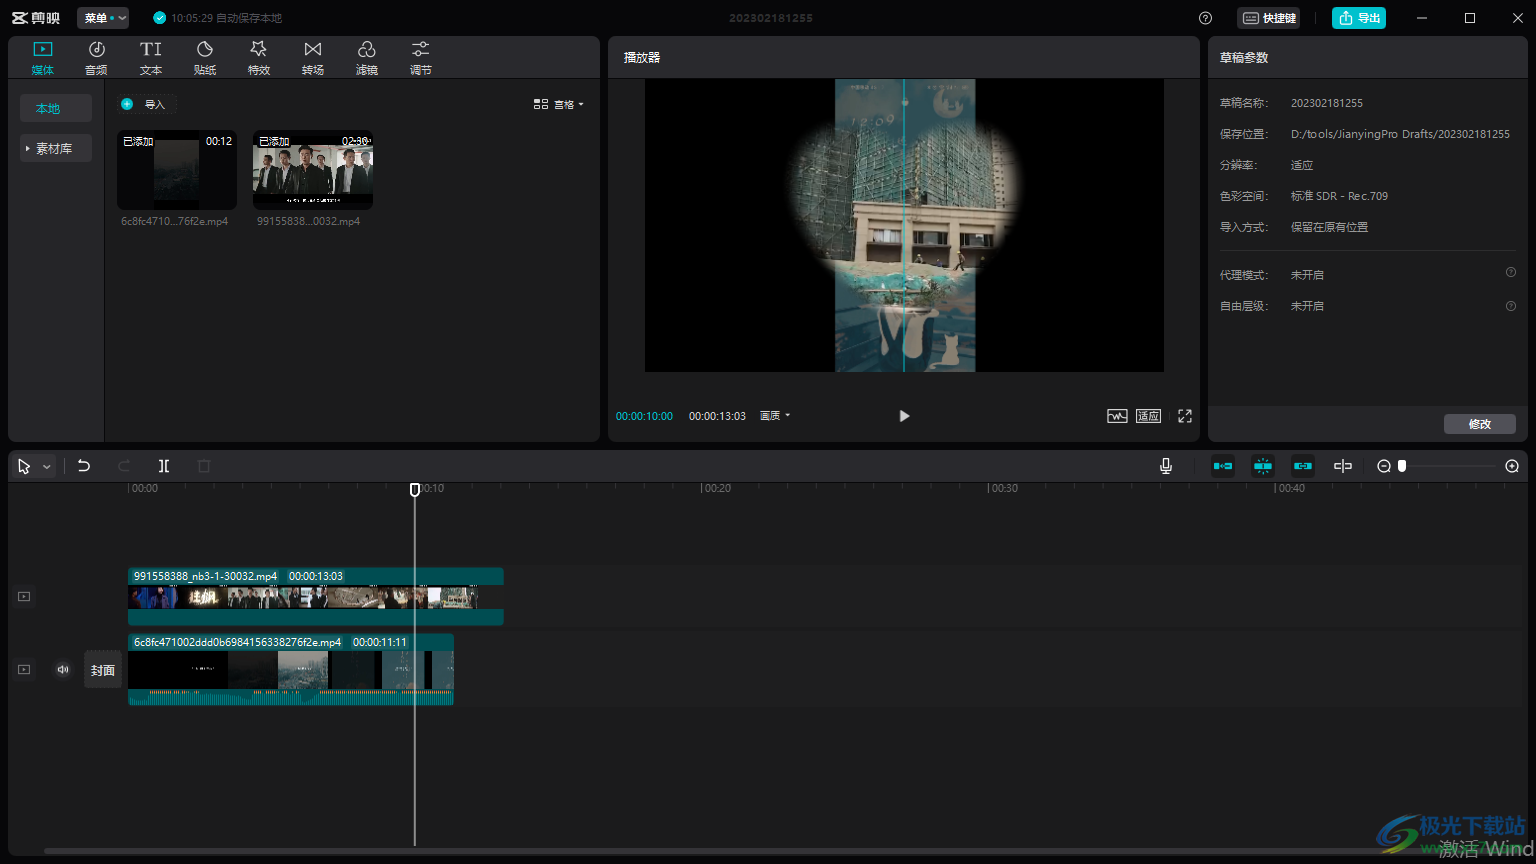The image size is (1536, 864).
Task: Toggle auto snapping on timeline
Action: [x=1263, y=466]
